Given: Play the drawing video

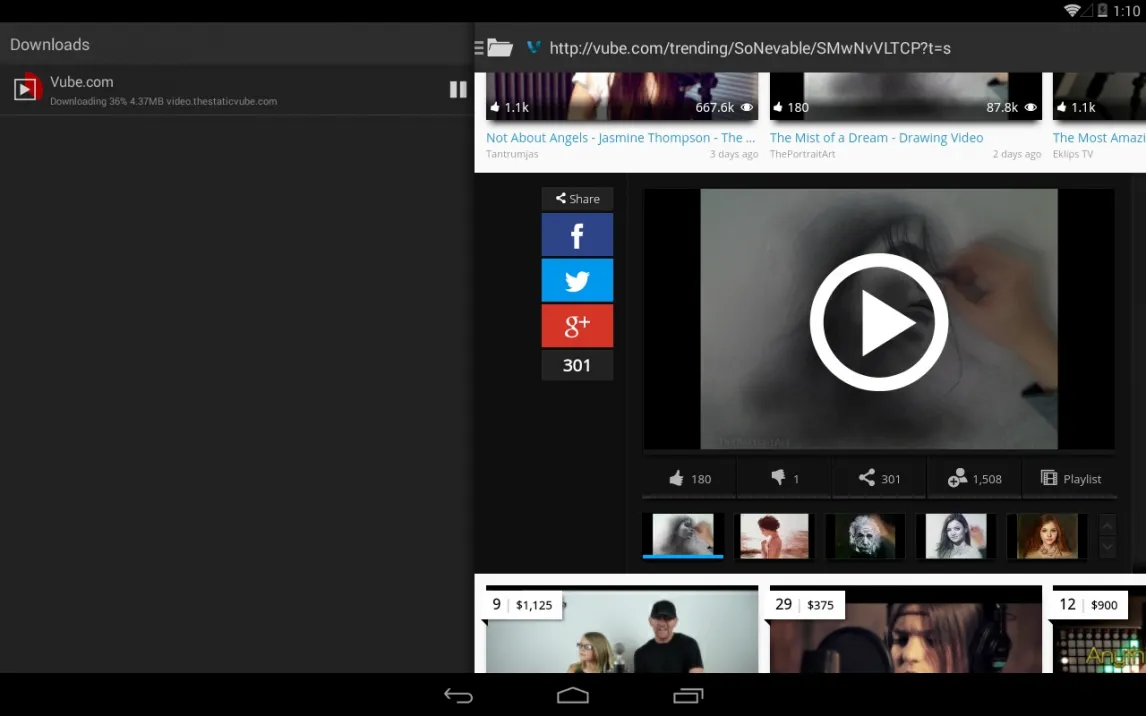Looking at the screenshot, I should coord(878,321).
